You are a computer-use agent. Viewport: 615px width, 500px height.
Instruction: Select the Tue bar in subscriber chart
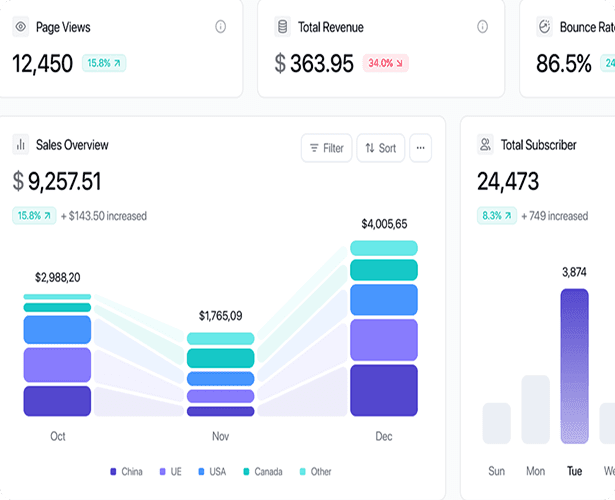tap(574, 366)
